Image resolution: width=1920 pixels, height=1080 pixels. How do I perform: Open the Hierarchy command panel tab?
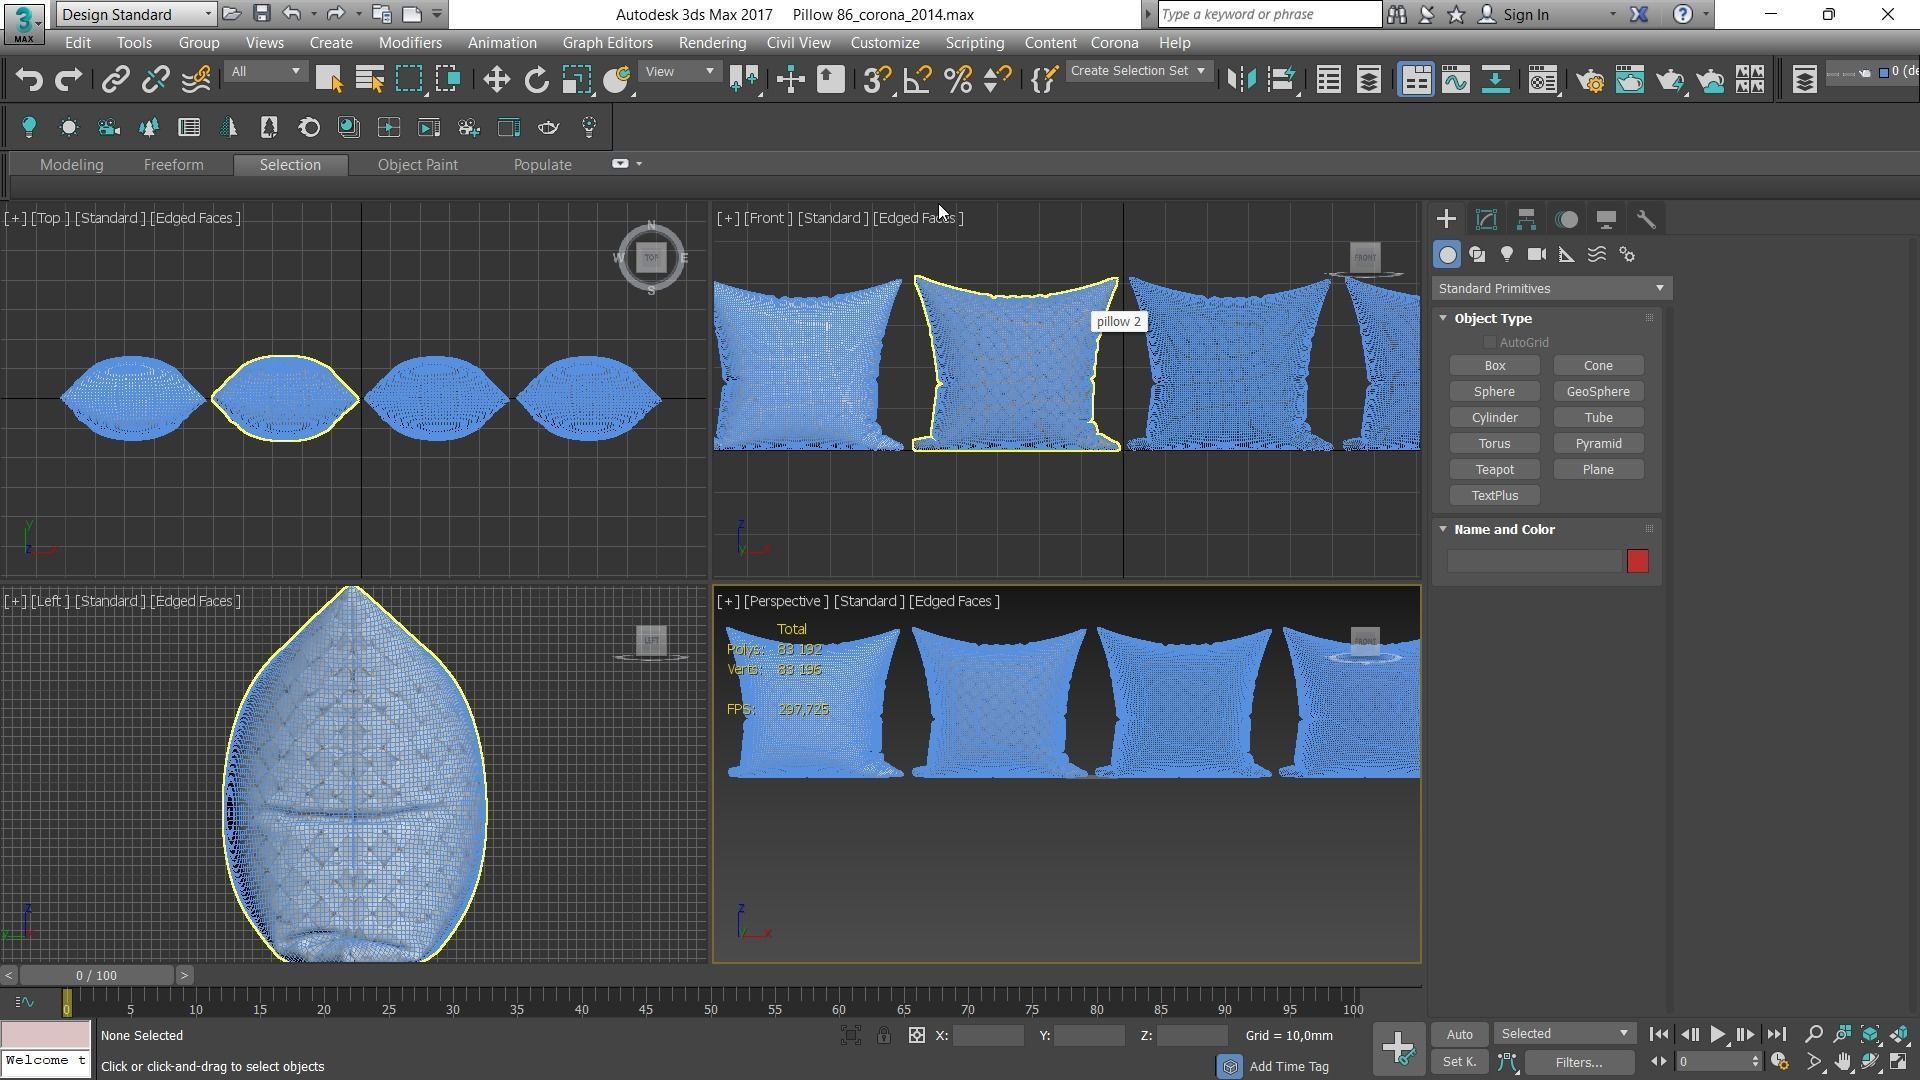coord(1526,219)
